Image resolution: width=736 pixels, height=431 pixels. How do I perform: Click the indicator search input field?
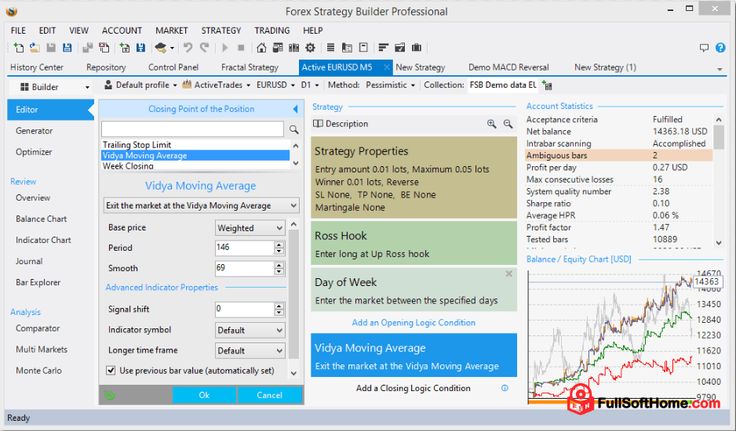(x=192, y=129)
